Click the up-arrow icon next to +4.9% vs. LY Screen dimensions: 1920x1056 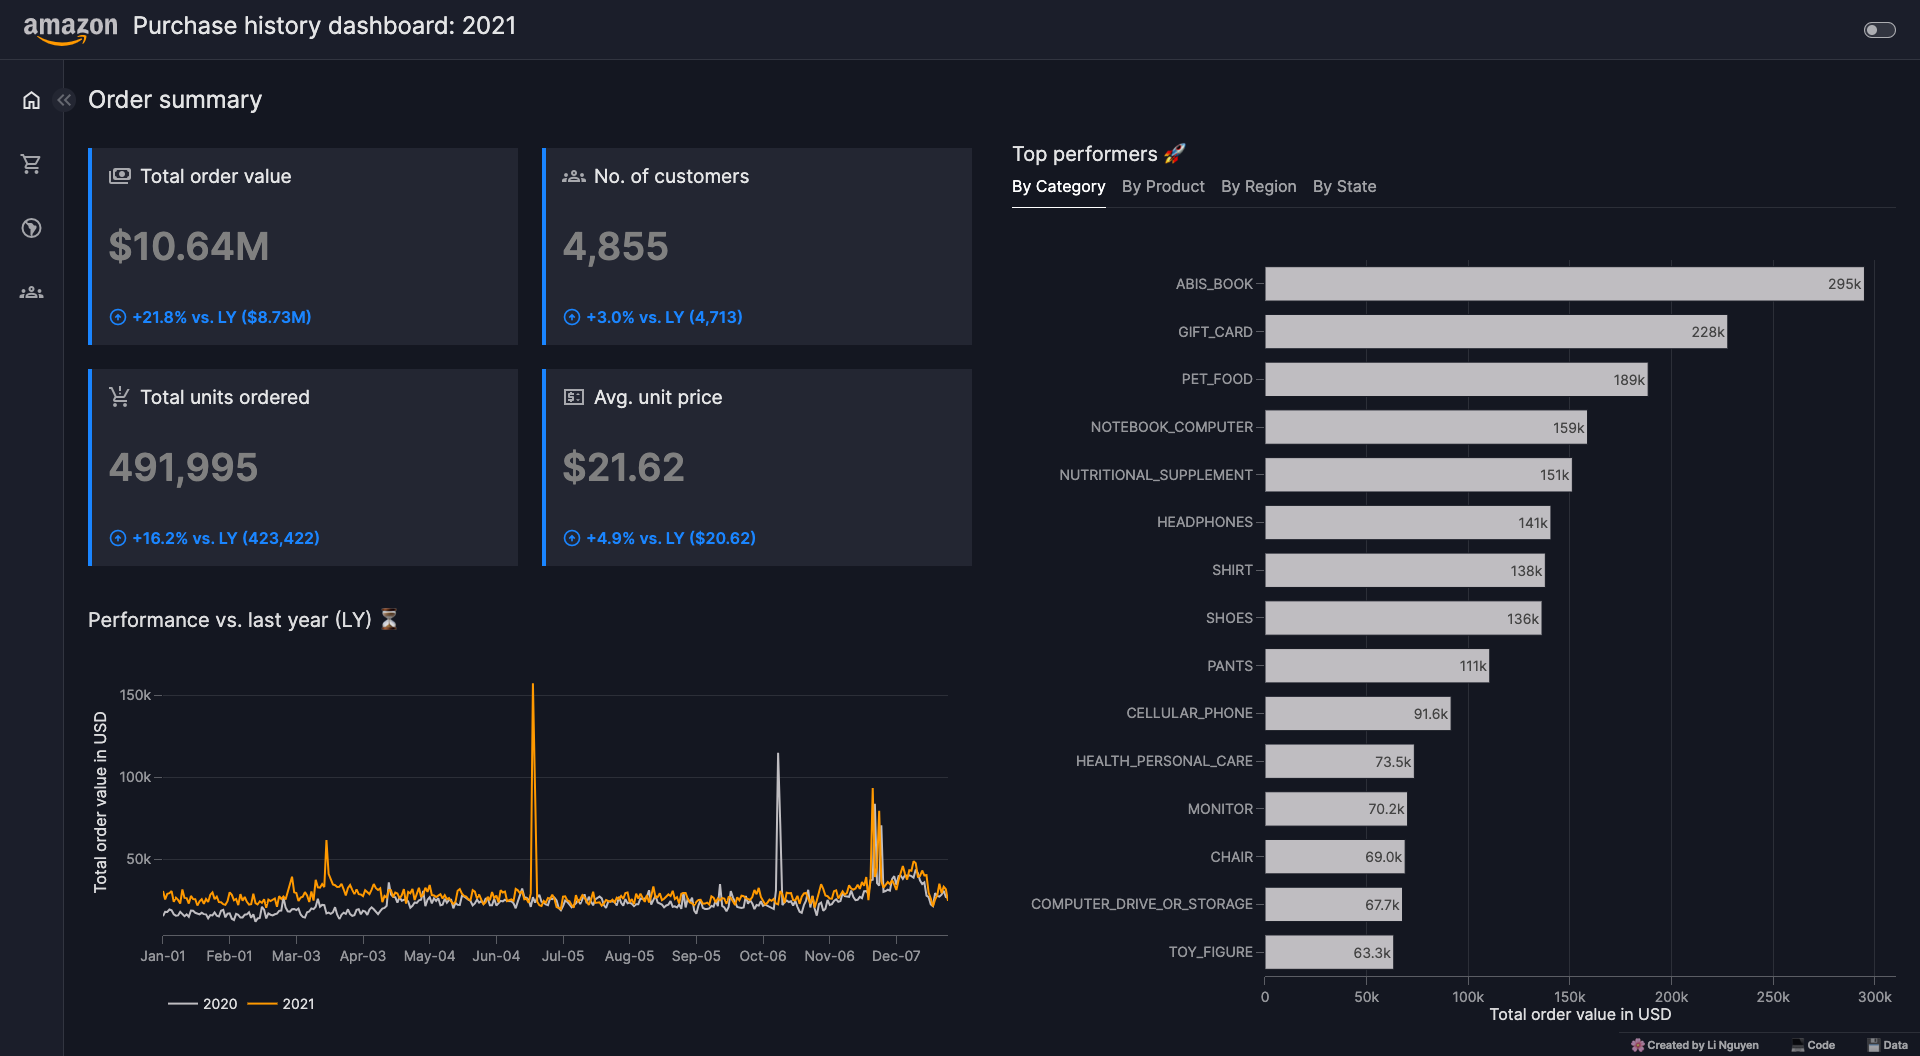[572, 538]
